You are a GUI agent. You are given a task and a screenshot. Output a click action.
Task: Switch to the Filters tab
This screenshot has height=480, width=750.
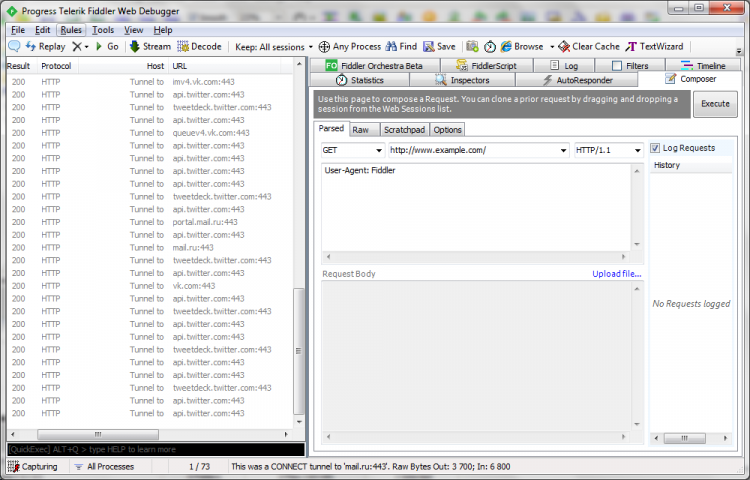click(630, 65)
